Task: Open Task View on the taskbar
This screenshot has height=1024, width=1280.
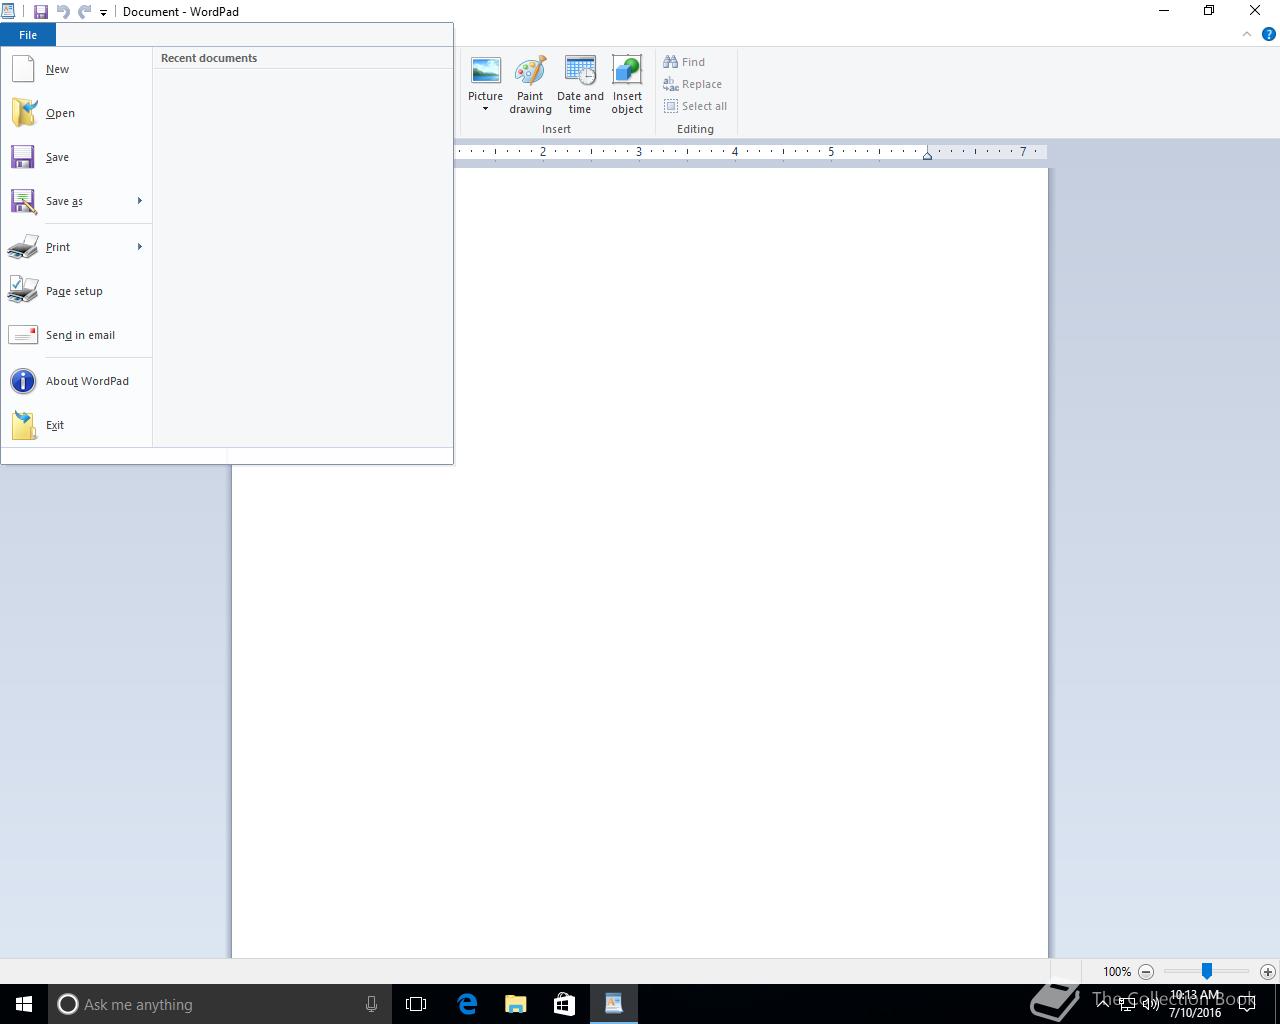Action: click(416, 1004)
